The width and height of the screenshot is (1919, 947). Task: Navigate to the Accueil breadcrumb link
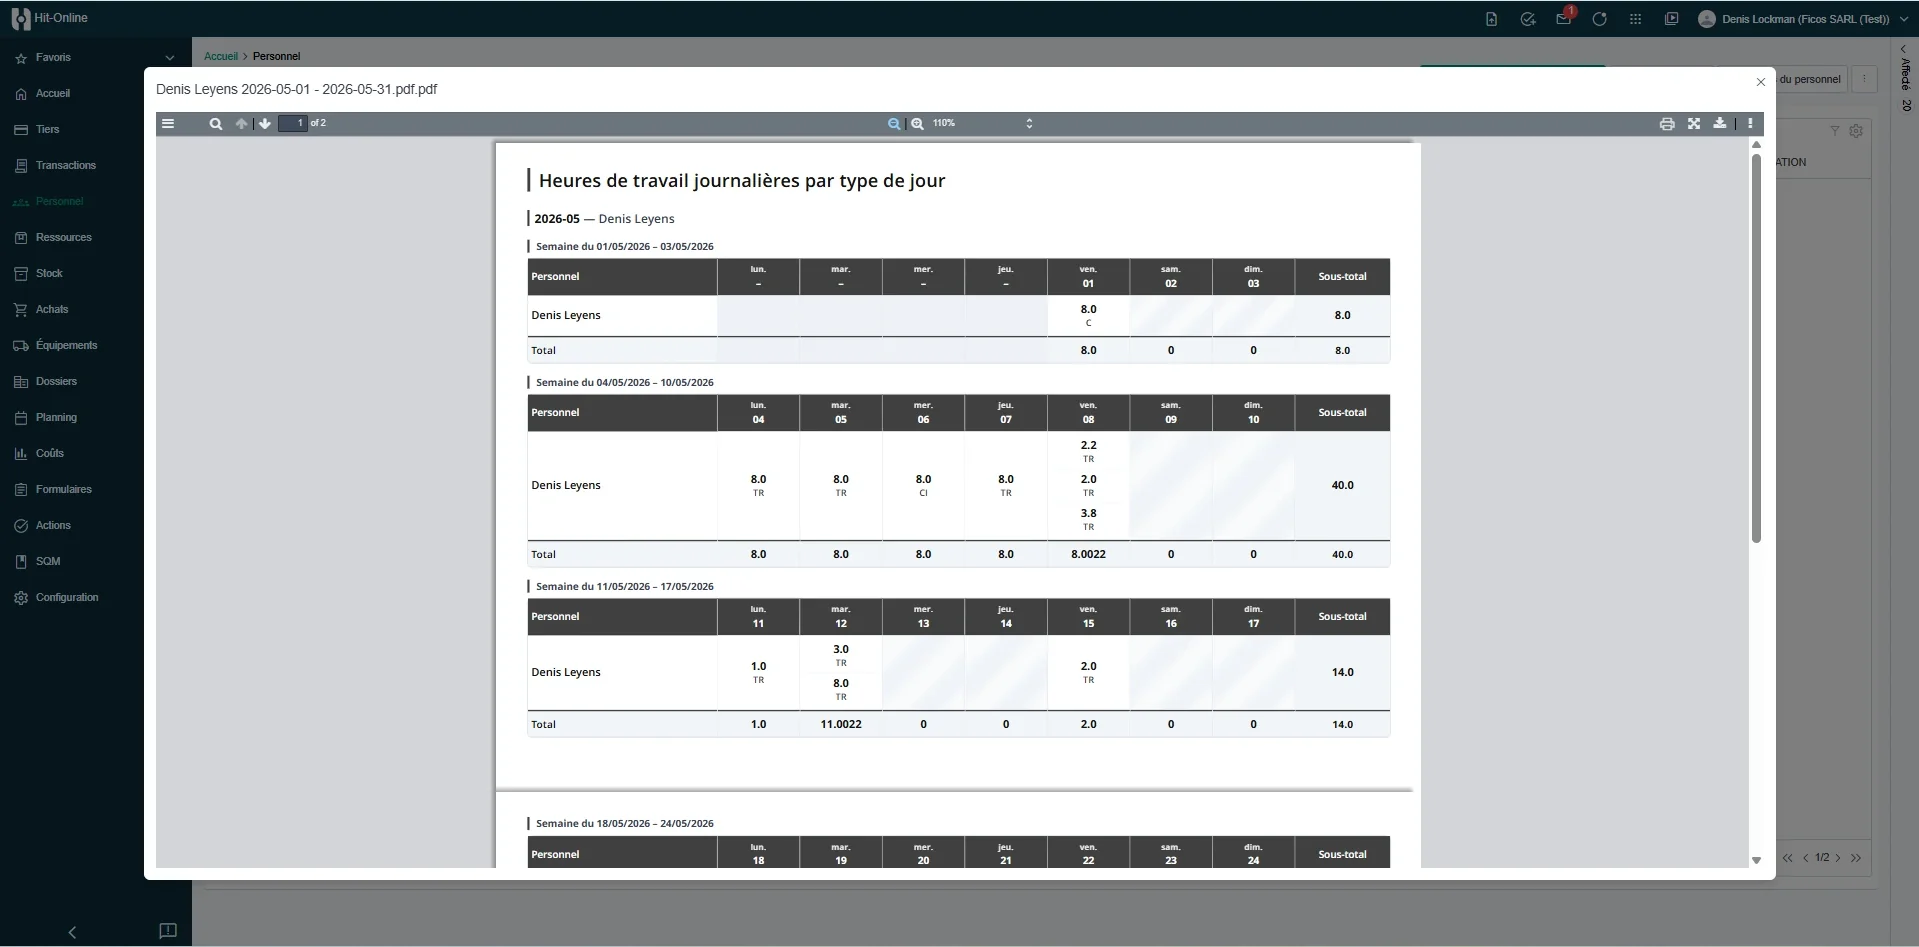tap(221, 57)
